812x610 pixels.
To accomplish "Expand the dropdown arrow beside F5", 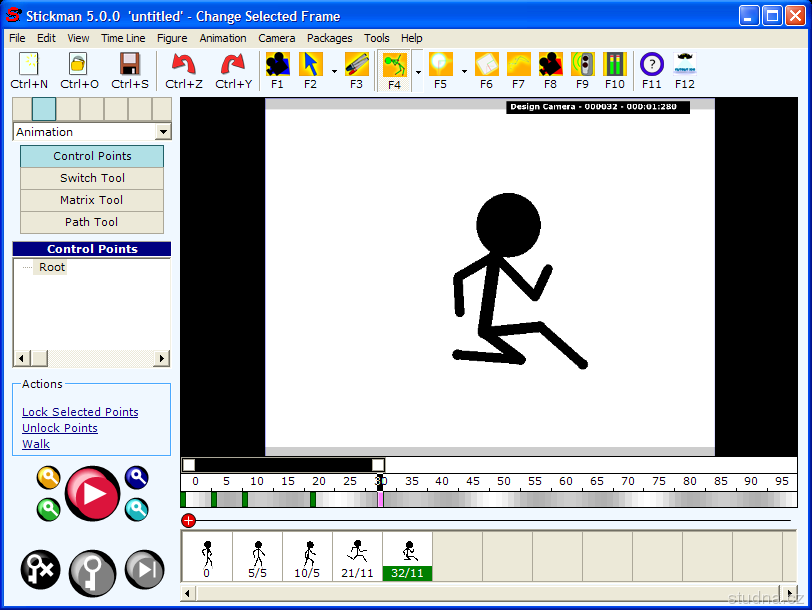I will point(464,71).
